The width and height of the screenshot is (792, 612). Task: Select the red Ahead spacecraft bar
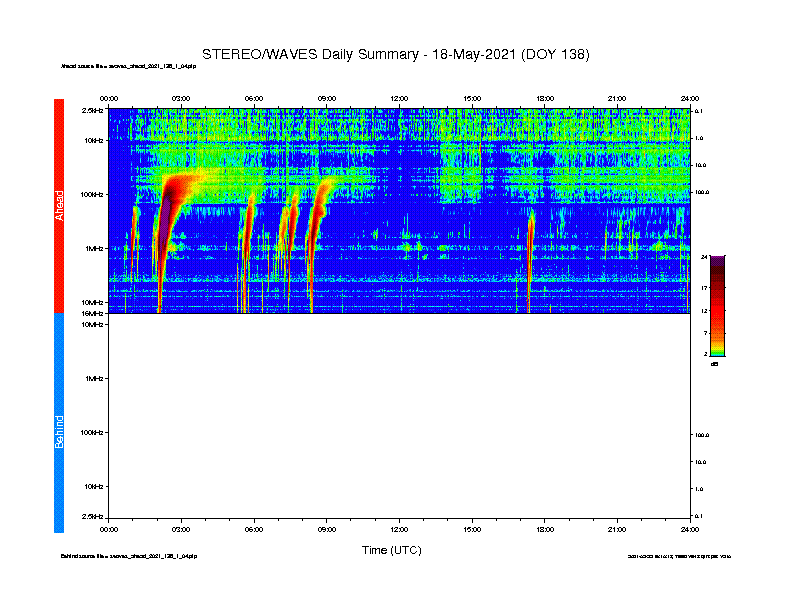[59, 206]
